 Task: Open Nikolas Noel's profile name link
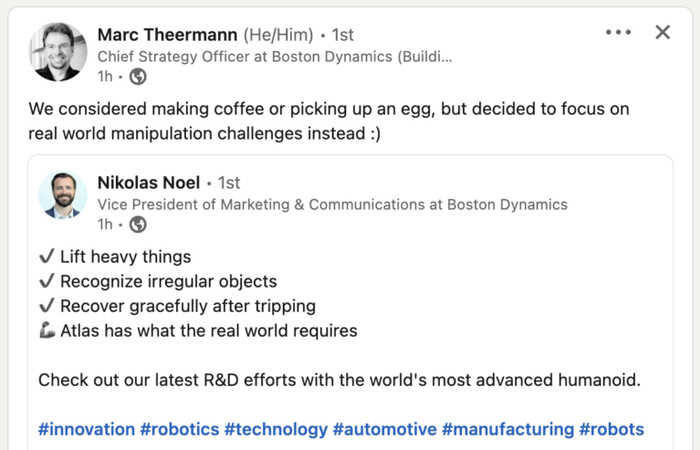click(x=148, y=183)
